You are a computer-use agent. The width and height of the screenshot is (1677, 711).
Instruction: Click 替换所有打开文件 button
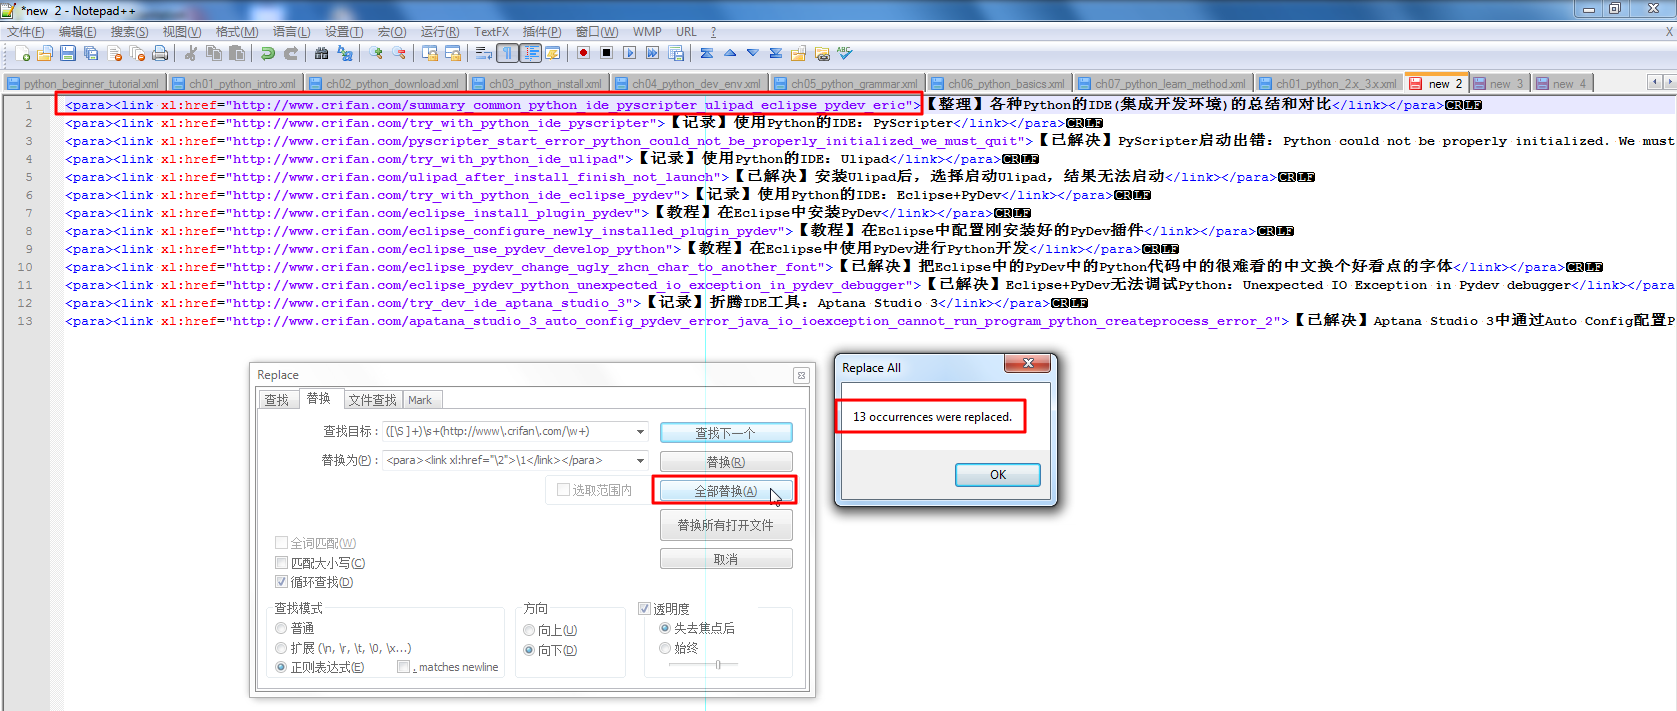pos(726,525)
